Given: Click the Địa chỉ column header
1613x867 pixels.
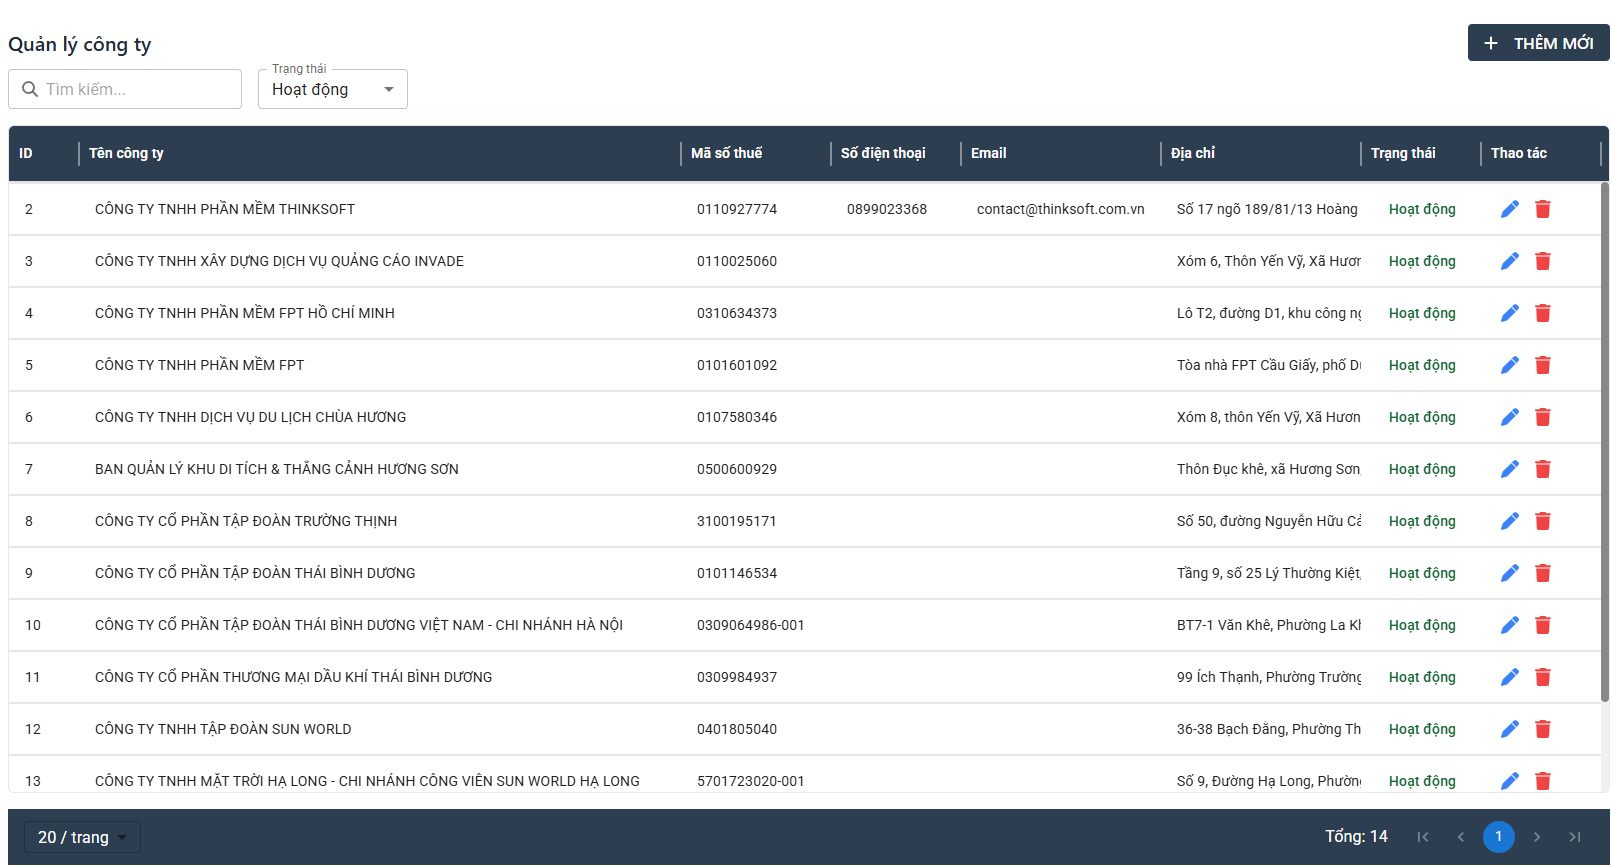Looking at the screenshot, I should [1192, 153].
